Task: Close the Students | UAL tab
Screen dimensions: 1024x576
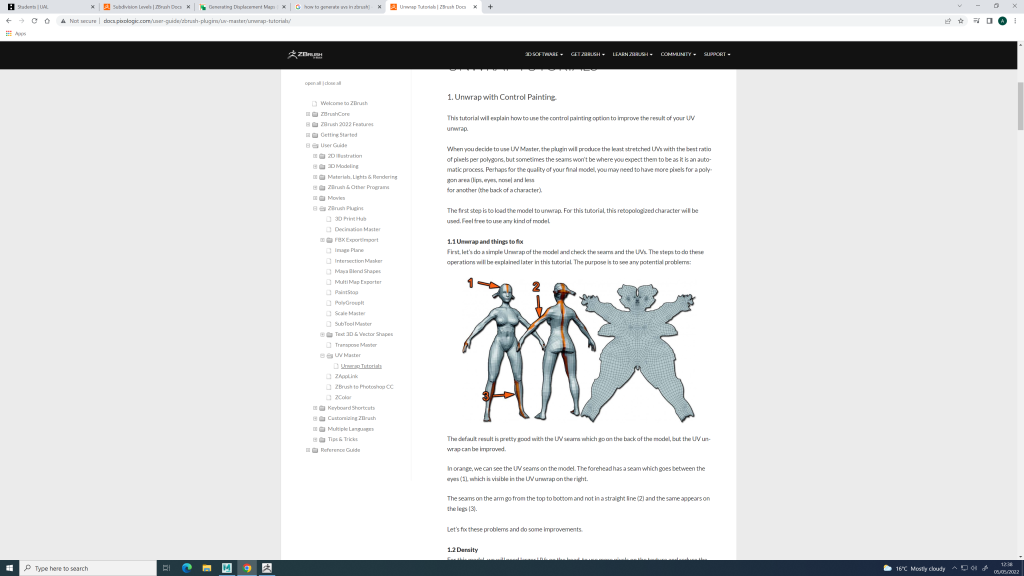Action: 92,7
